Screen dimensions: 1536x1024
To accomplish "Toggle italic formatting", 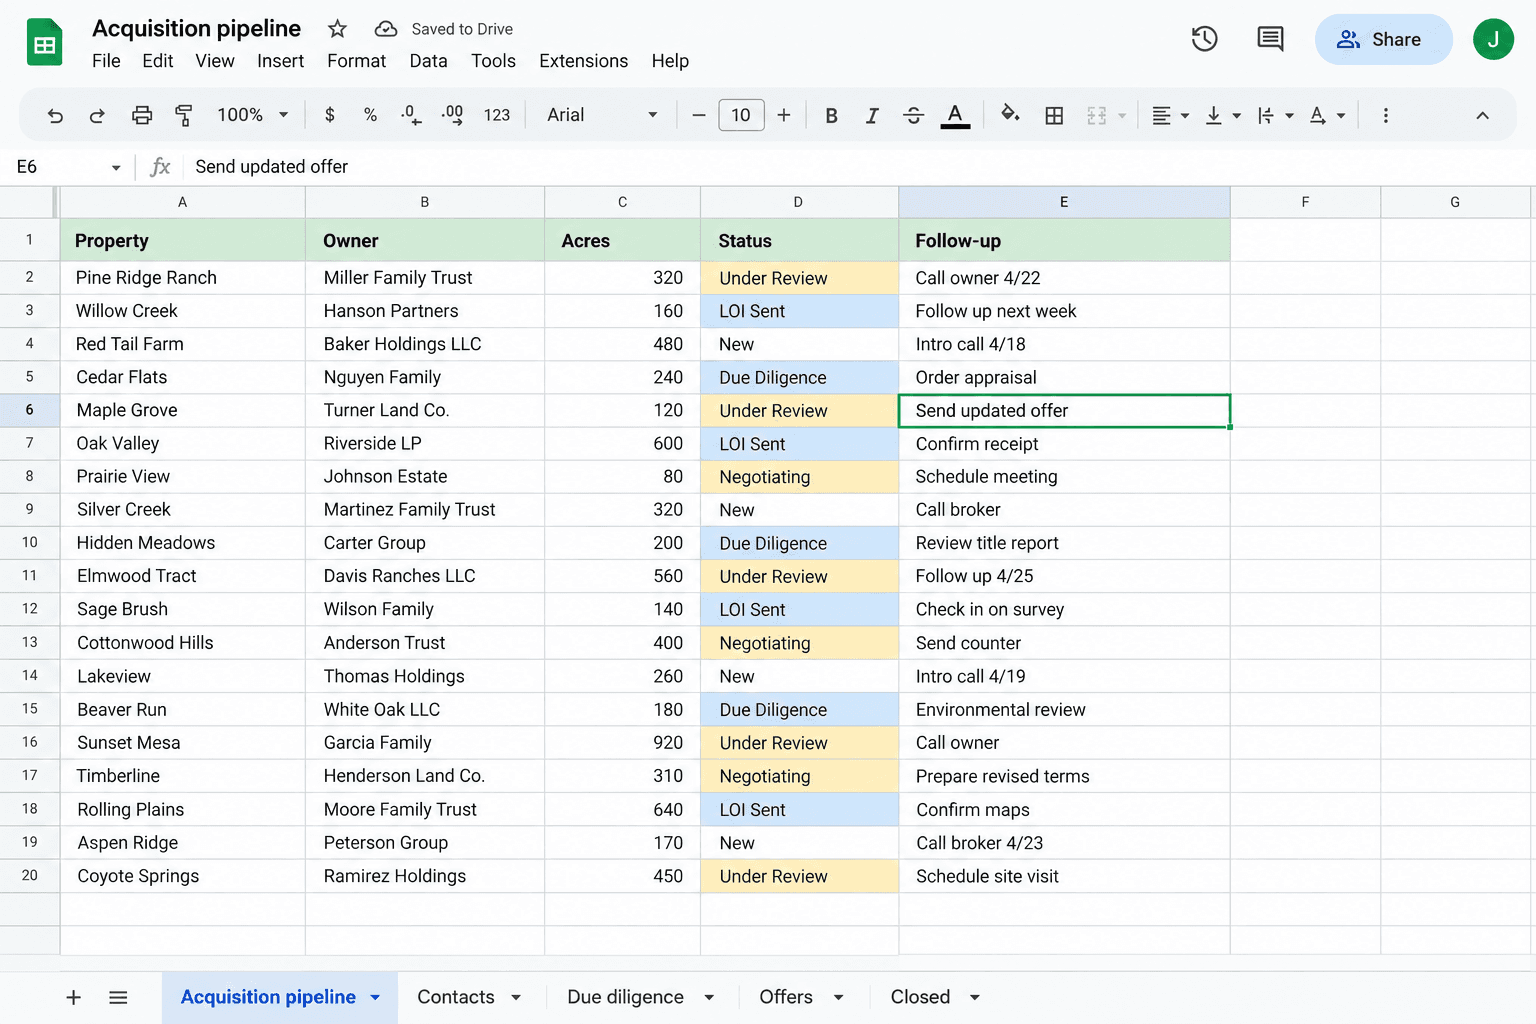I will [x=872, y=115].
